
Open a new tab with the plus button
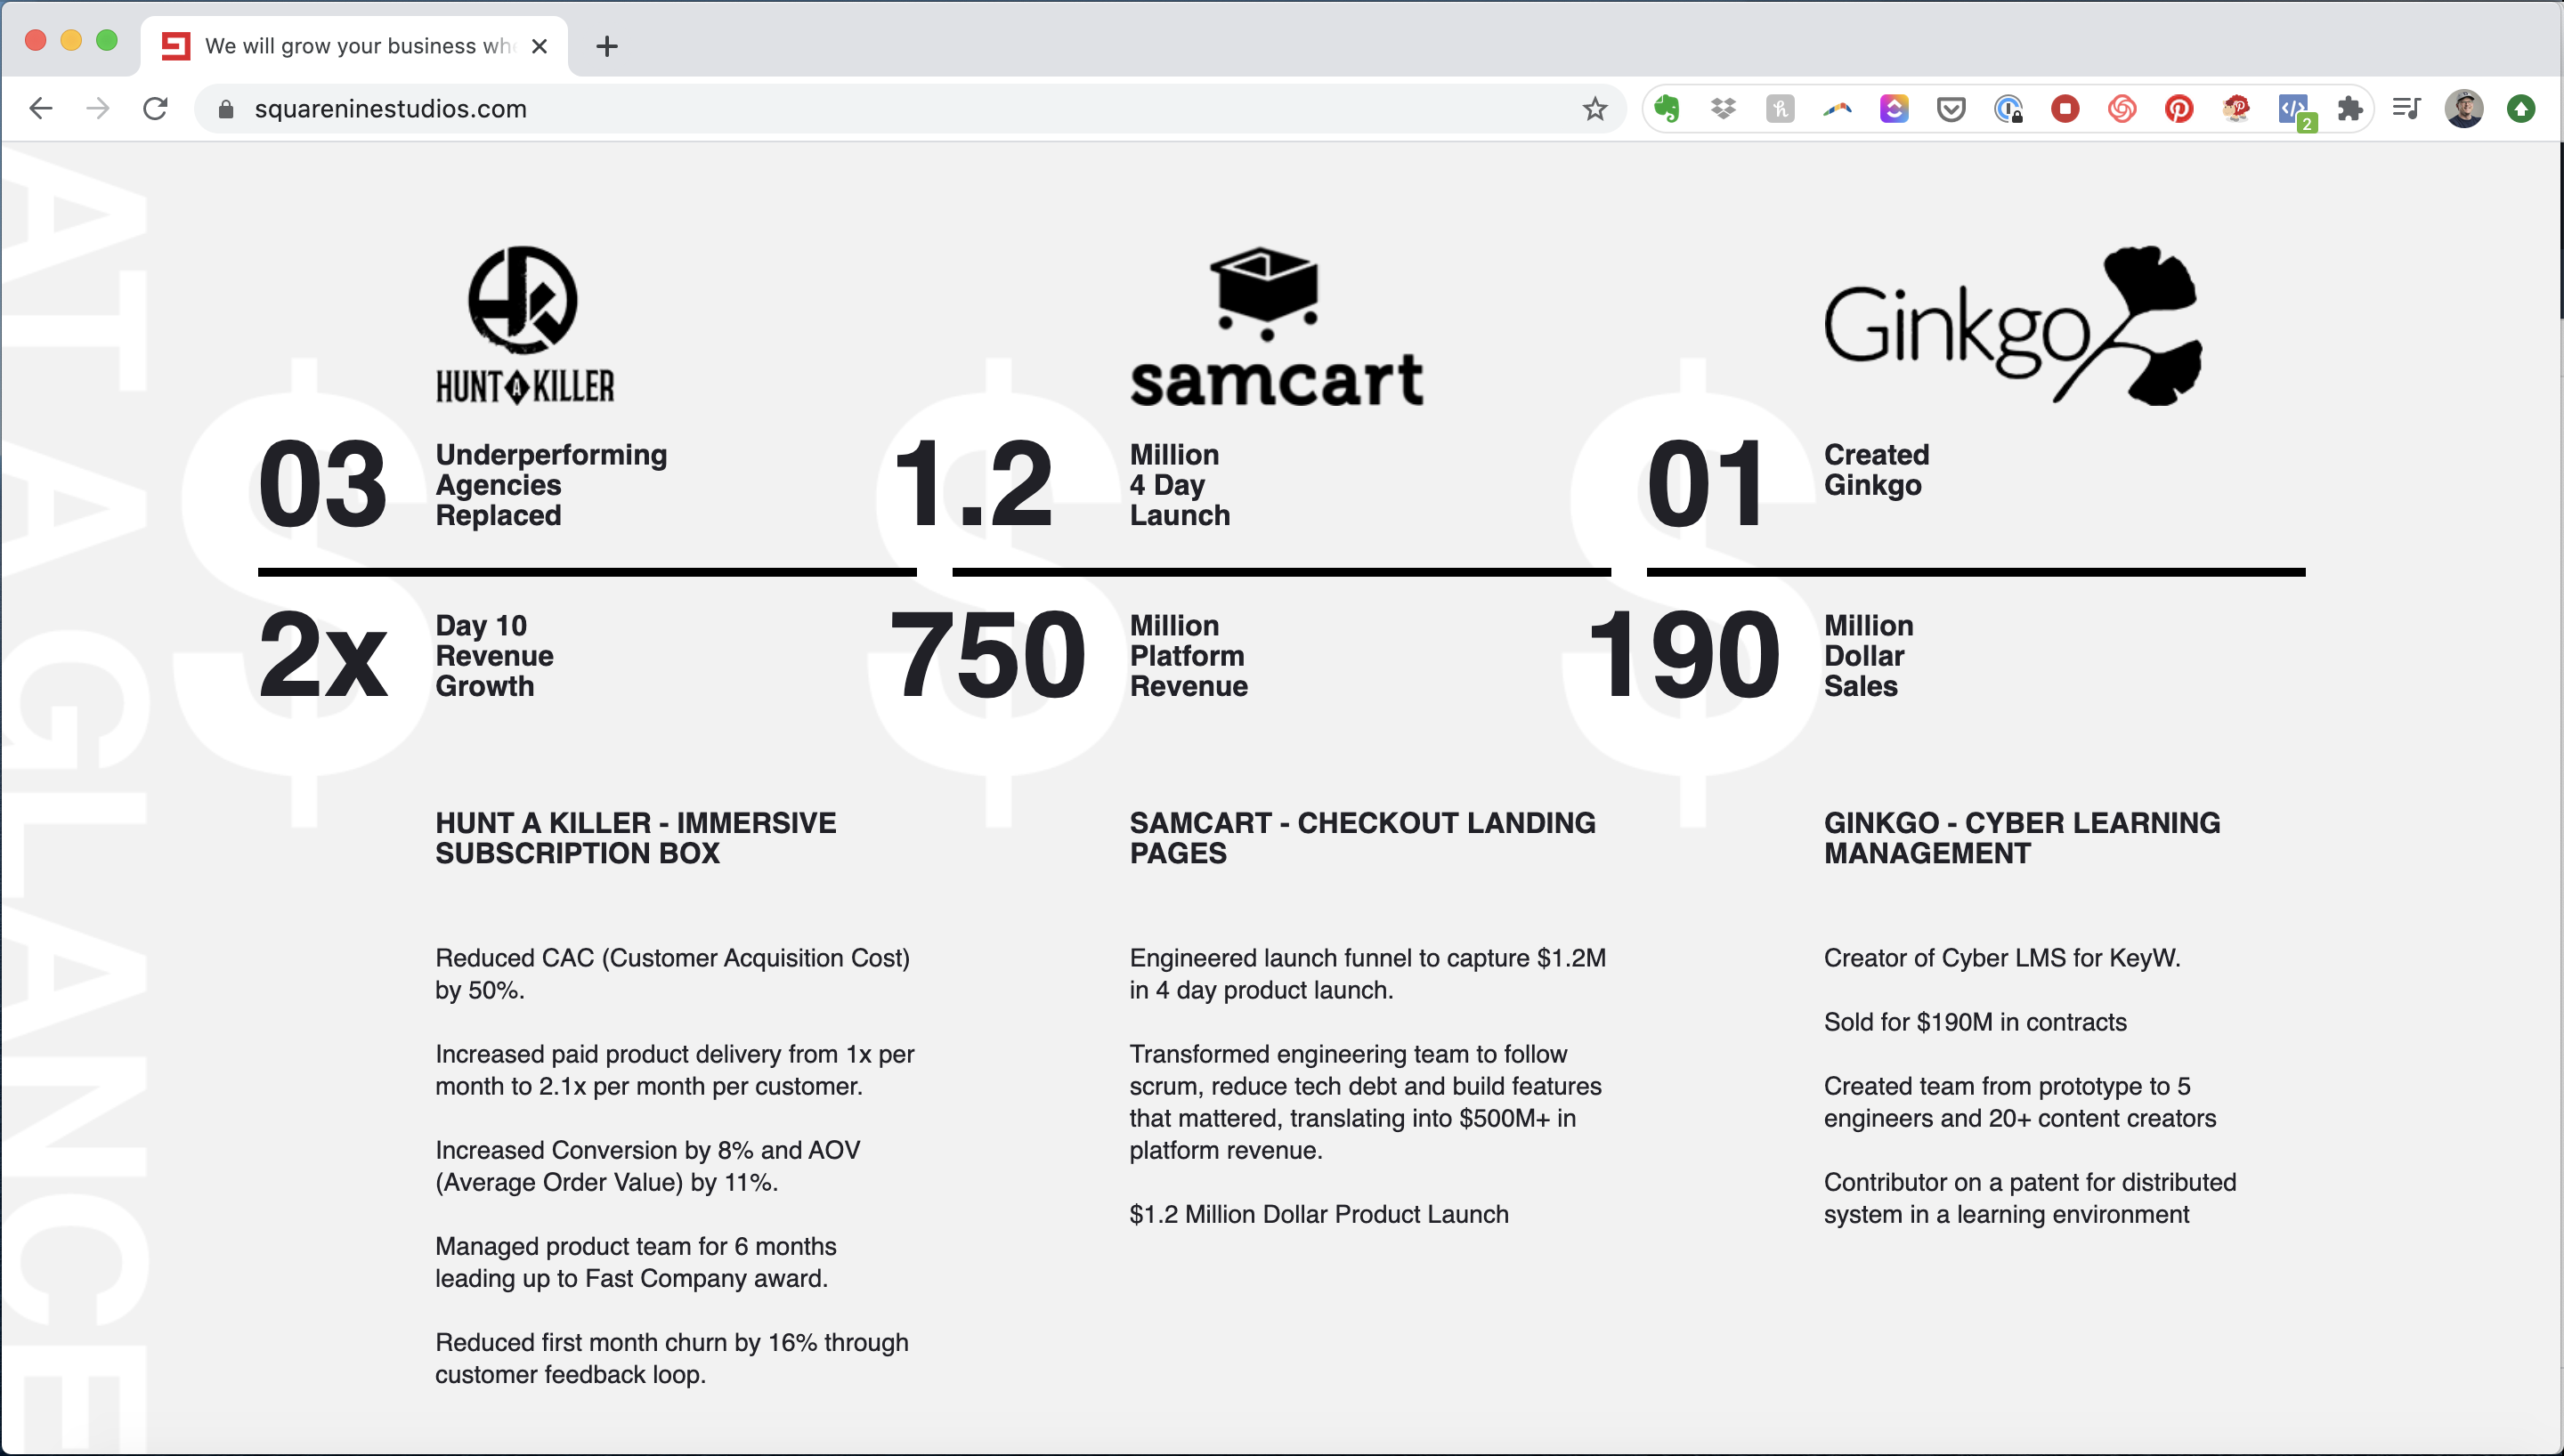607,46
